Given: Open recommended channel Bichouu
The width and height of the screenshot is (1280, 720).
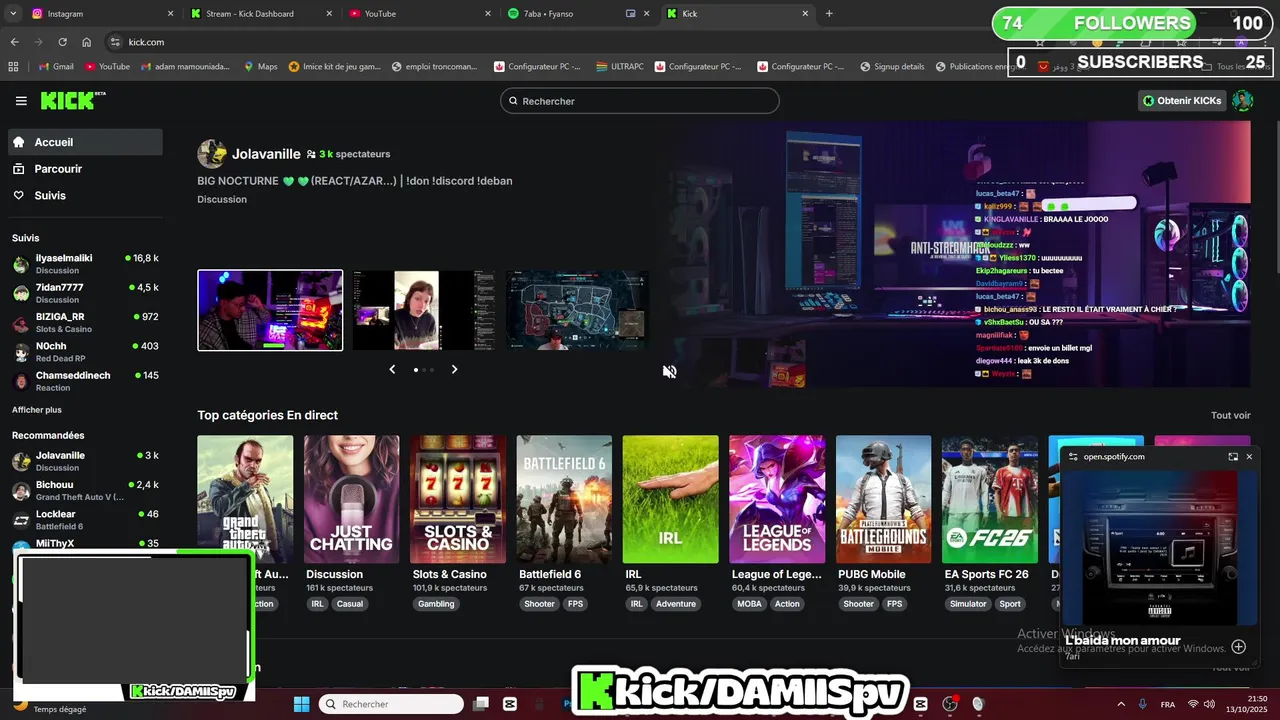Looking at the screenshot, I should 85,490.
